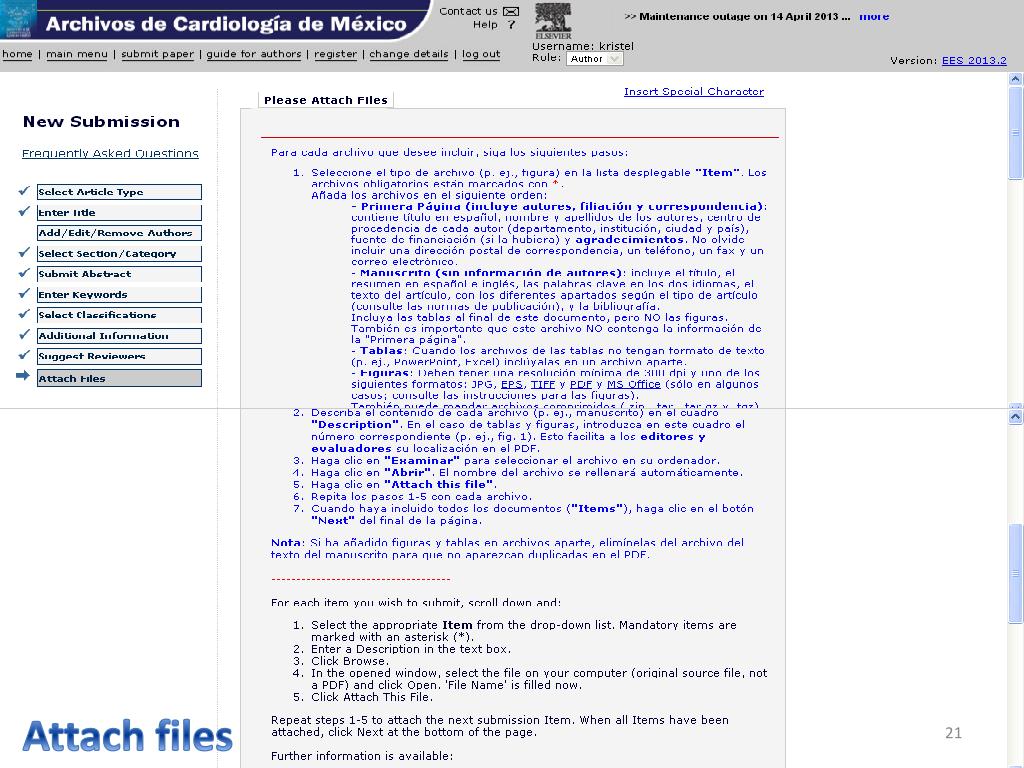Open the maintenance notice 'more' link
Viewport: 1024px width, 768px height.
[874, 16]
